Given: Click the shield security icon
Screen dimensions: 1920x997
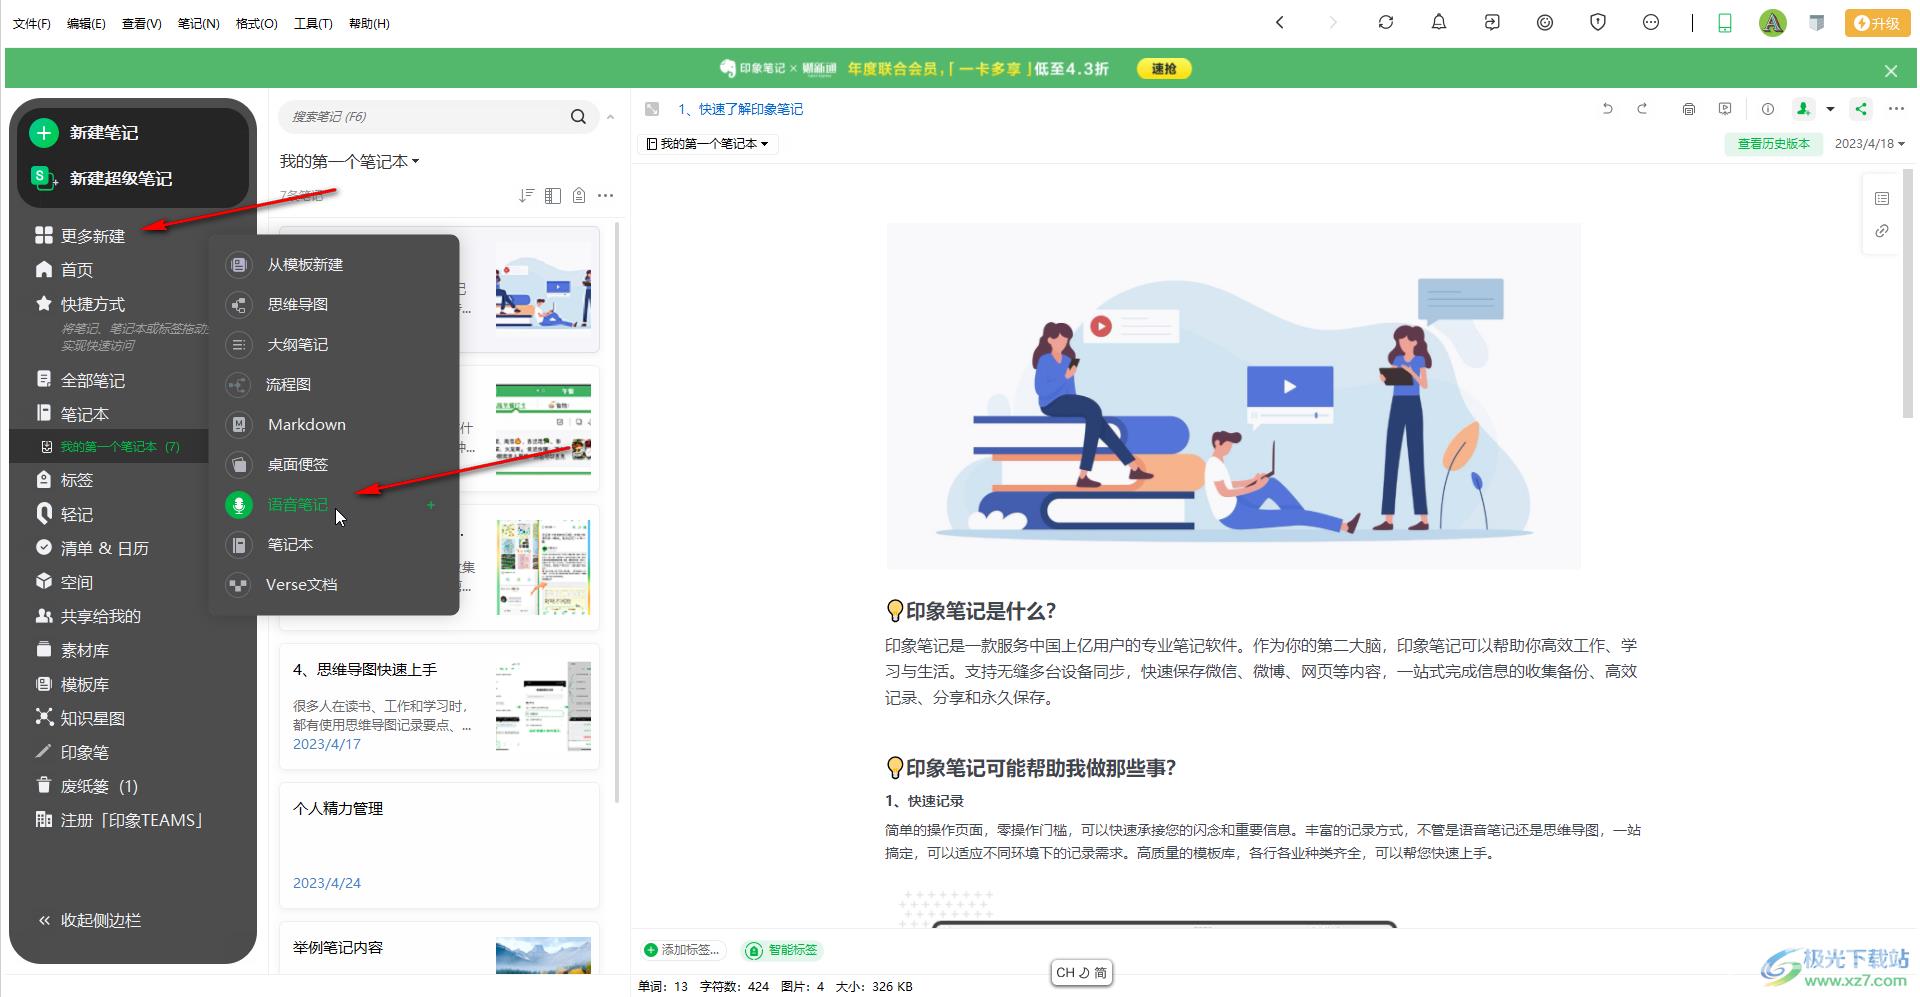Looking at the screenshot, I should tap(1598, 22).
